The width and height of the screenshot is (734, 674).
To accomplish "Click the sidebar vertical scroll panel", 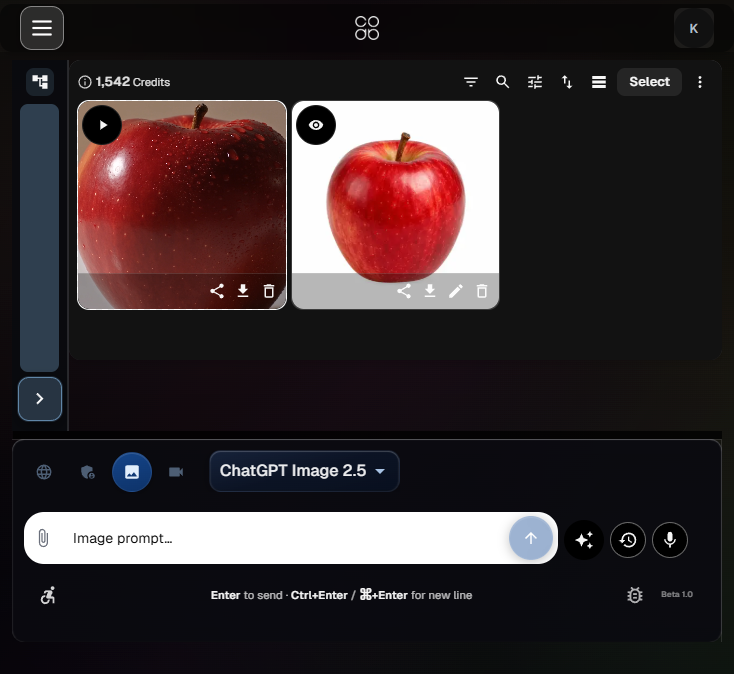I will click(x=39, y=238).
